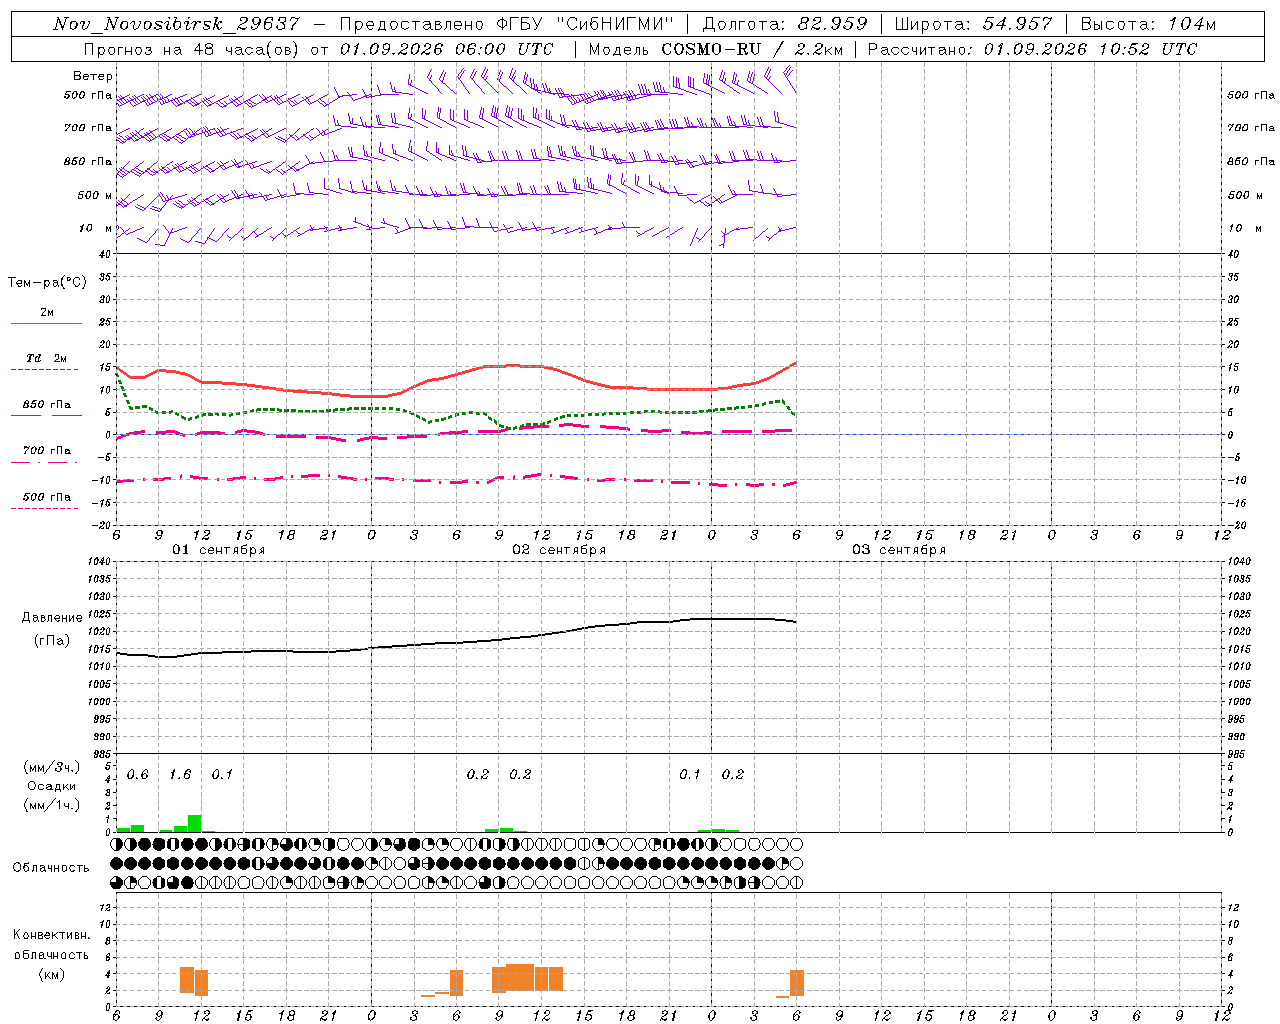Viewport: 1280px width, 1024px height.
Task: Click the Долгота: 82.959 header field
Action: click(x=785, y=24)
